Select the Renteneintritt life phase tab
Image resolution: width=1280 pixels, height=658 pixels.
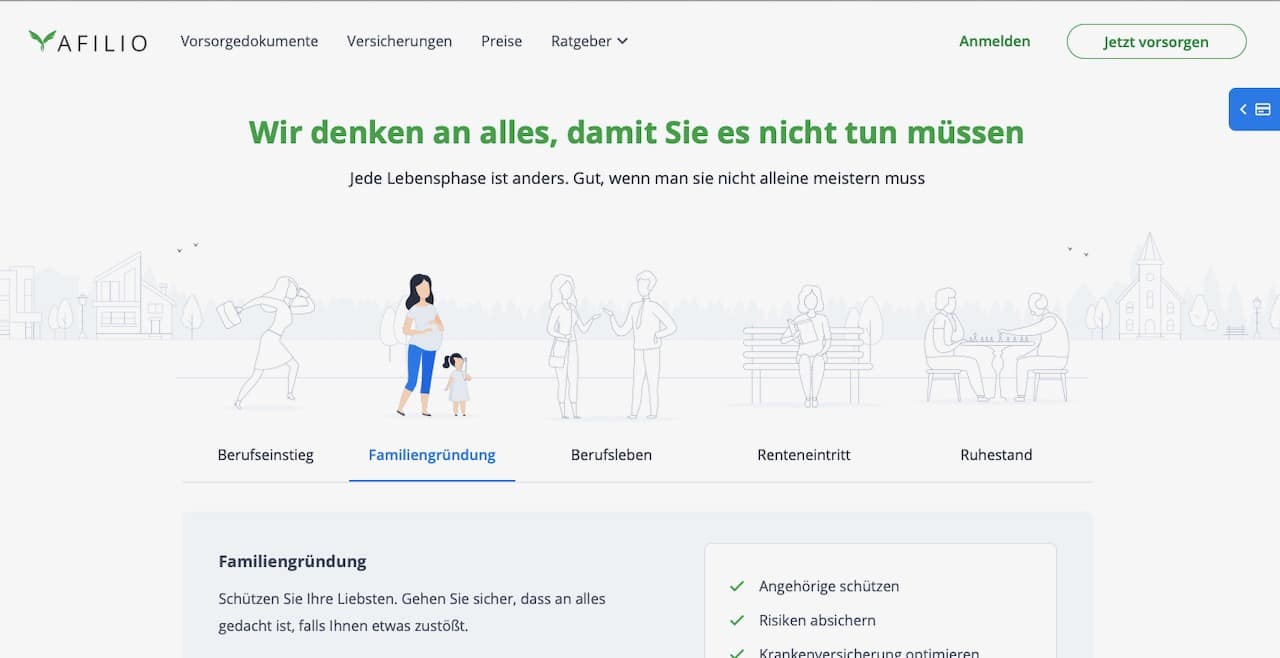pyautogui.click(x=803, y=454)
